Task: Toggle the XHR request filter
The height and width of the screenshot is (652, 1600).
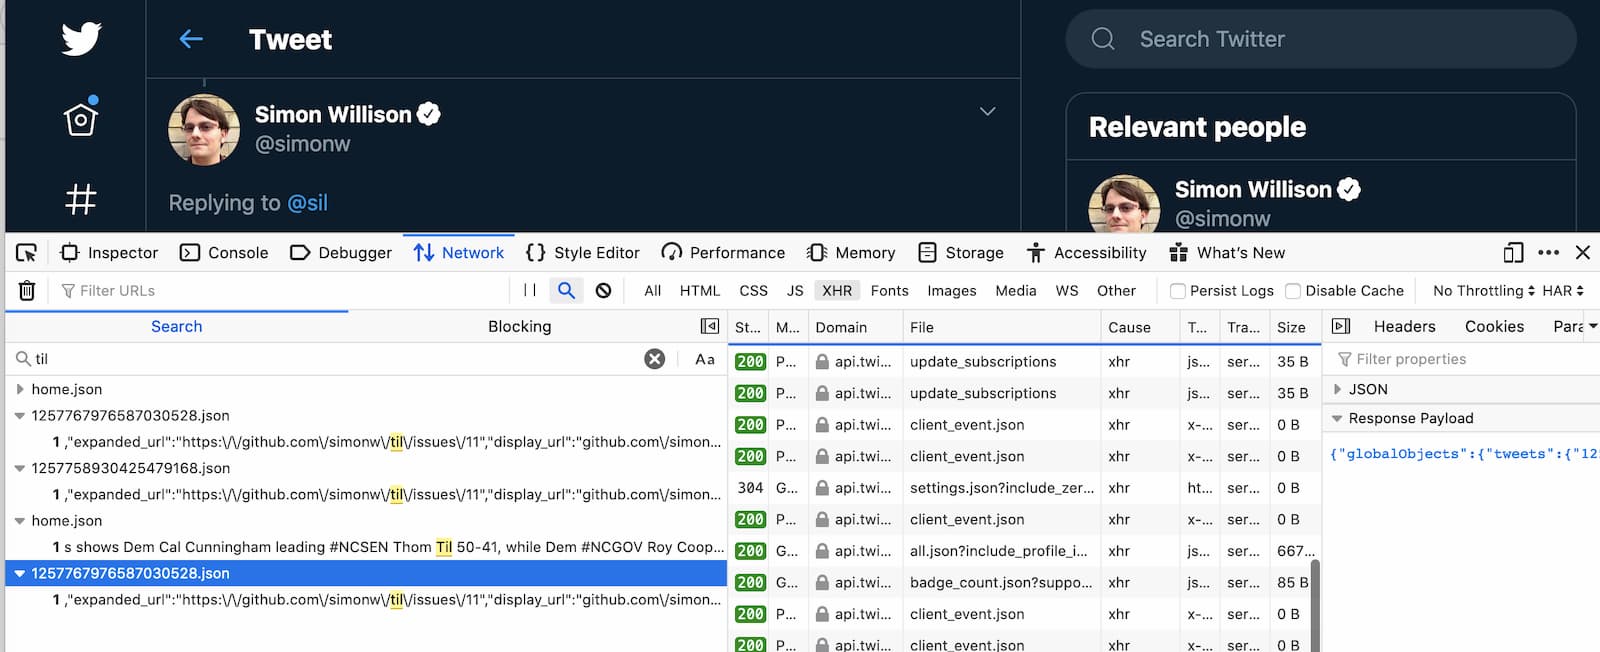Action: [837, 291]
